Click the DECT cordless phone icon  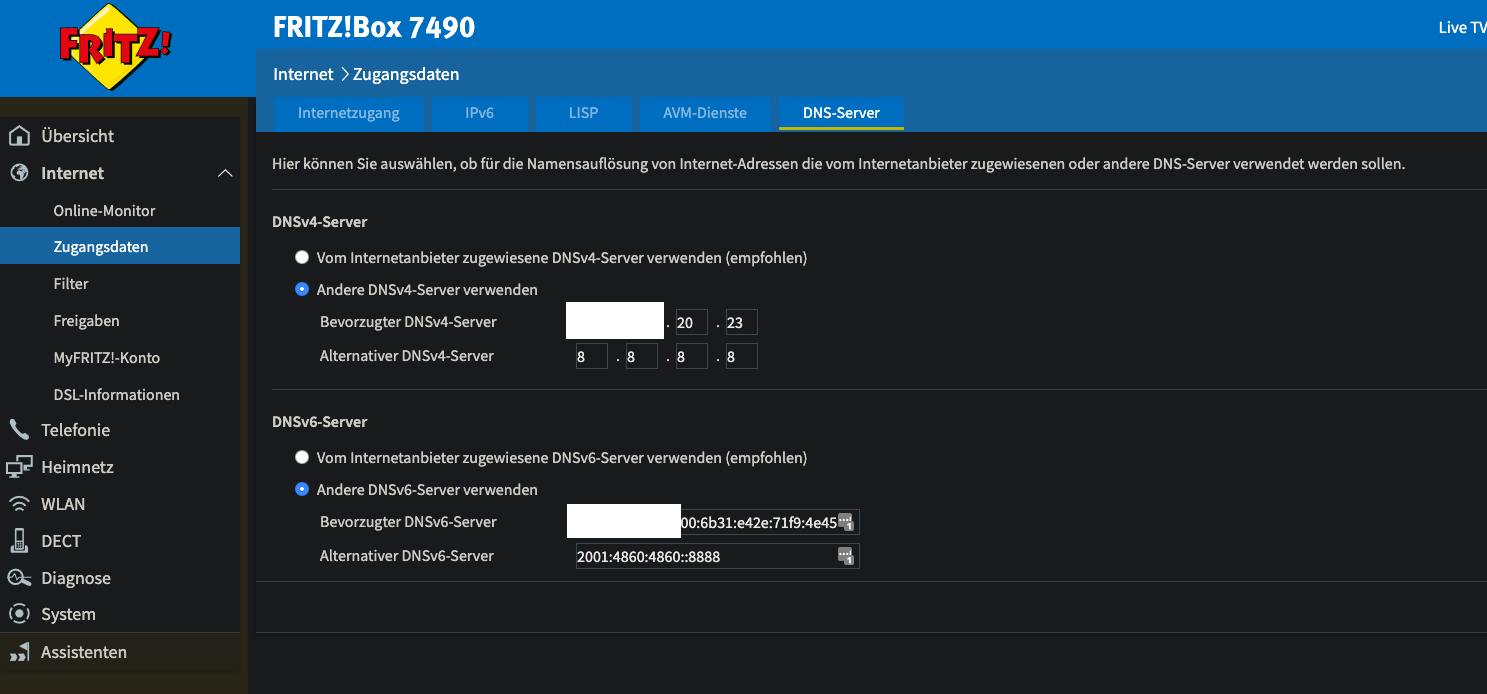point(19,541)
